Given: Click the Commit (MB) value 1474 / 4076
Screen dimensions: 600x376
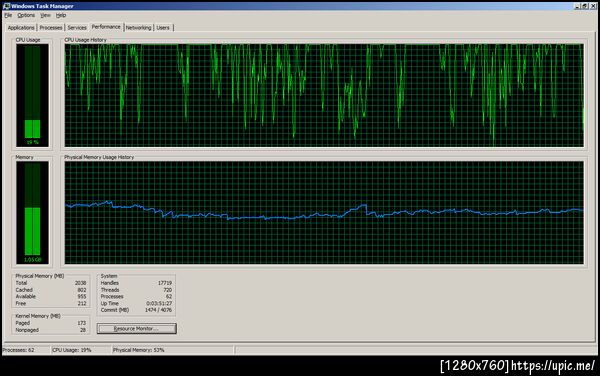Looking at the screenshot, I should pyautogui.click(x=158, y=310).
